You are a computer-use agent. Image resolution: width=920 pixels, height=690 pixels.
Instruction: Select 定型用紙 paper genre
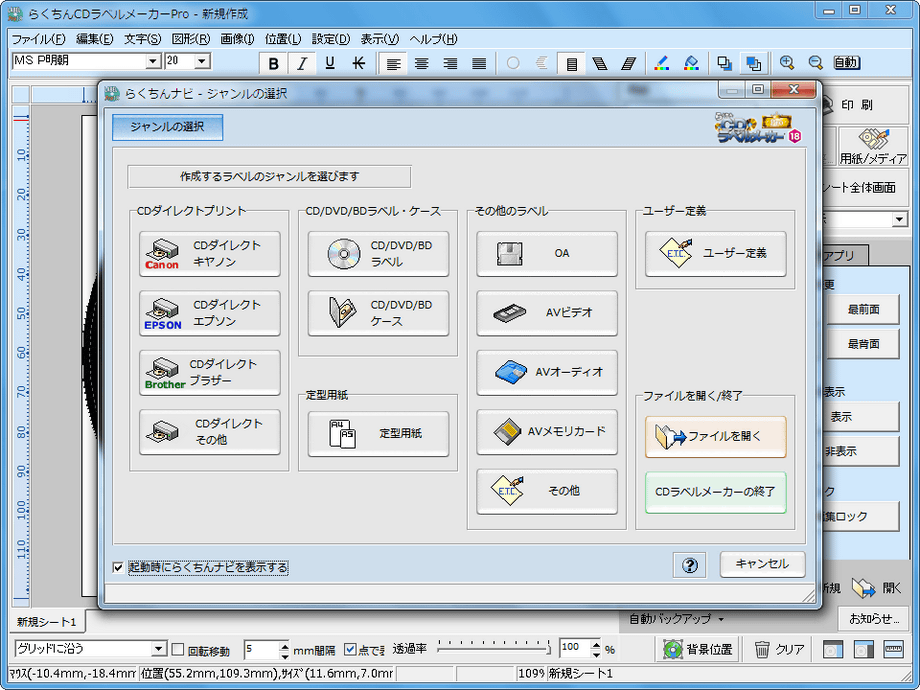click(378, 434)
